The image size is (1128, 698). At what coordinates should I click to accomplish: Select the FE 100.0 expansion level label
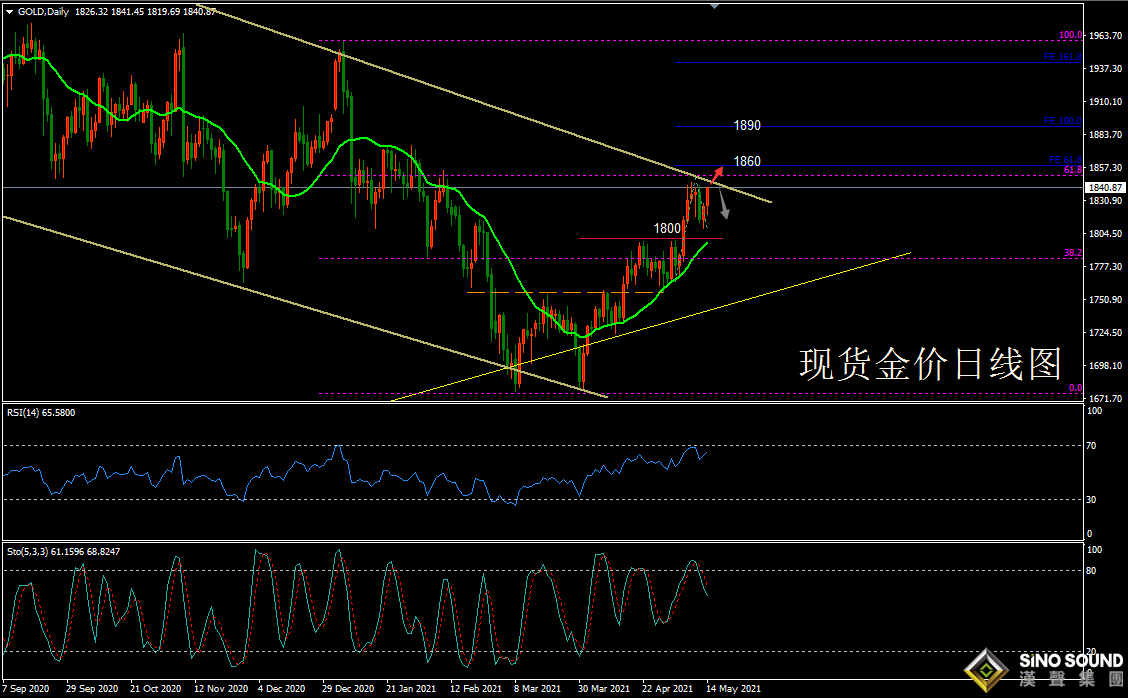1062,121
